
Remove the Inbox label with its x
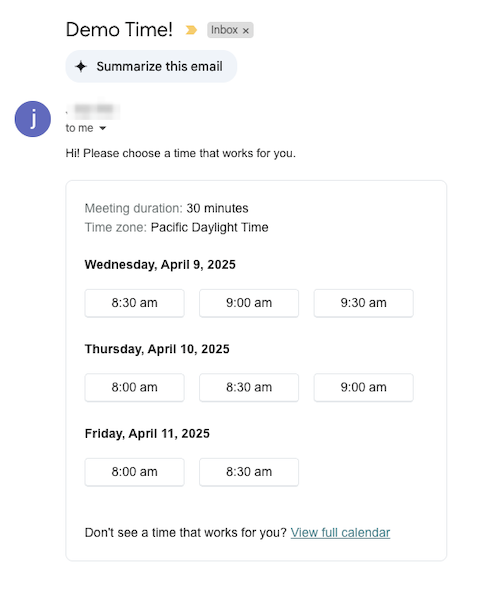click(245, 31)
